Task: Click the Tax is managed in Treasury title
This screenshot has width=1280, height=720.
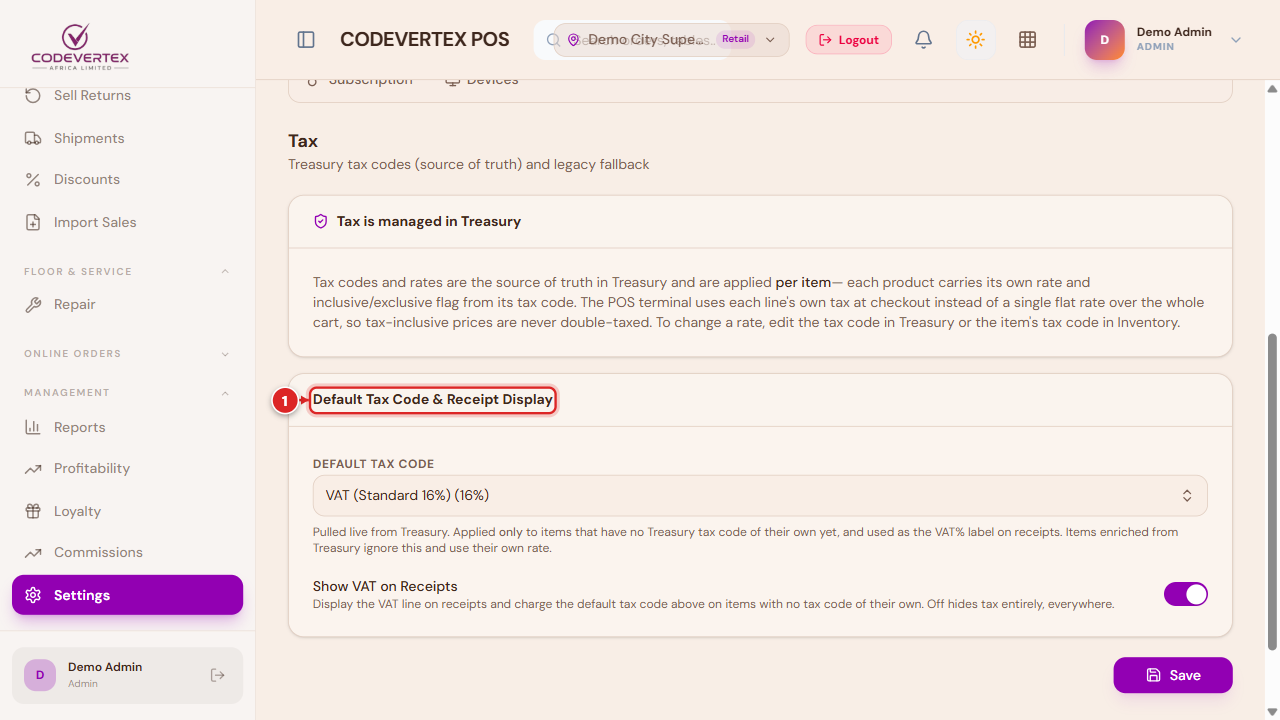Action: point(429,221)
